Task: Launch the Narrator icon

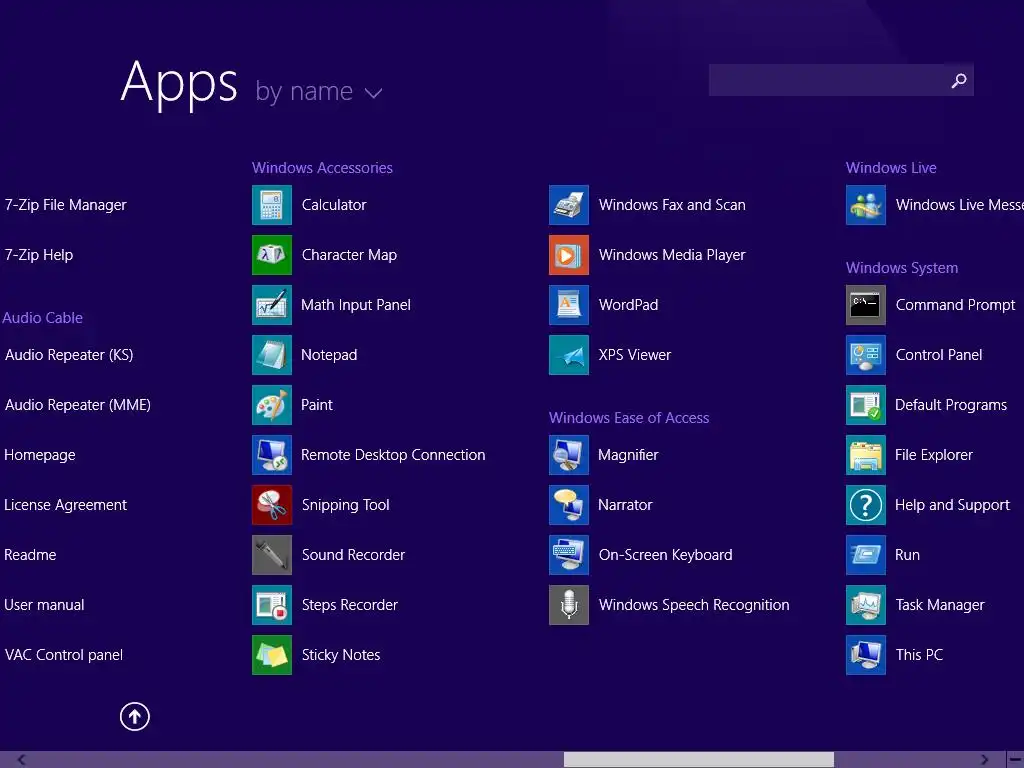Action: pos(569,505)
